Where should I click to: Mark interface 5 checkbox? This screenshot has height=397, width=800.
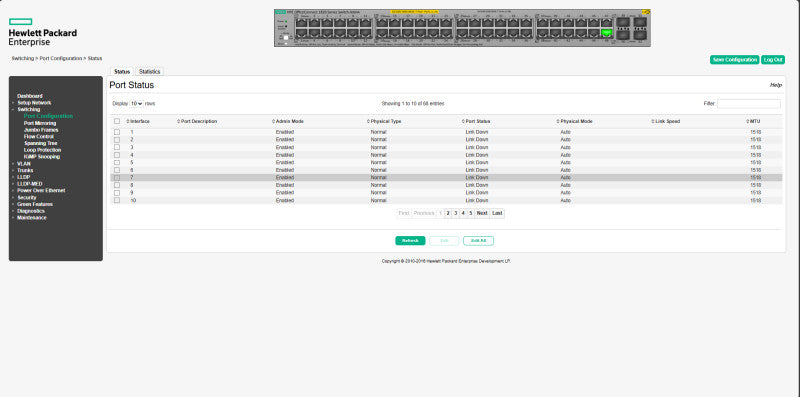pos(117,162)
